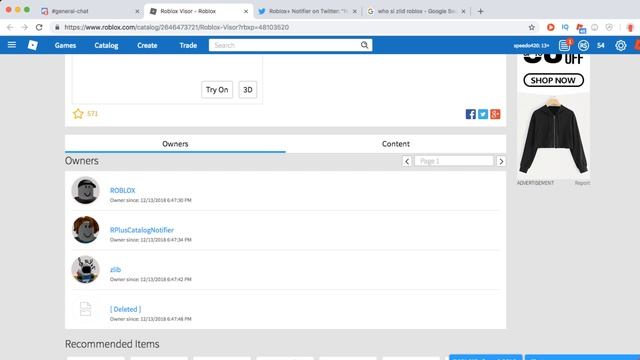
Task: Click the search magnifier icon
Action: [364, 45]
